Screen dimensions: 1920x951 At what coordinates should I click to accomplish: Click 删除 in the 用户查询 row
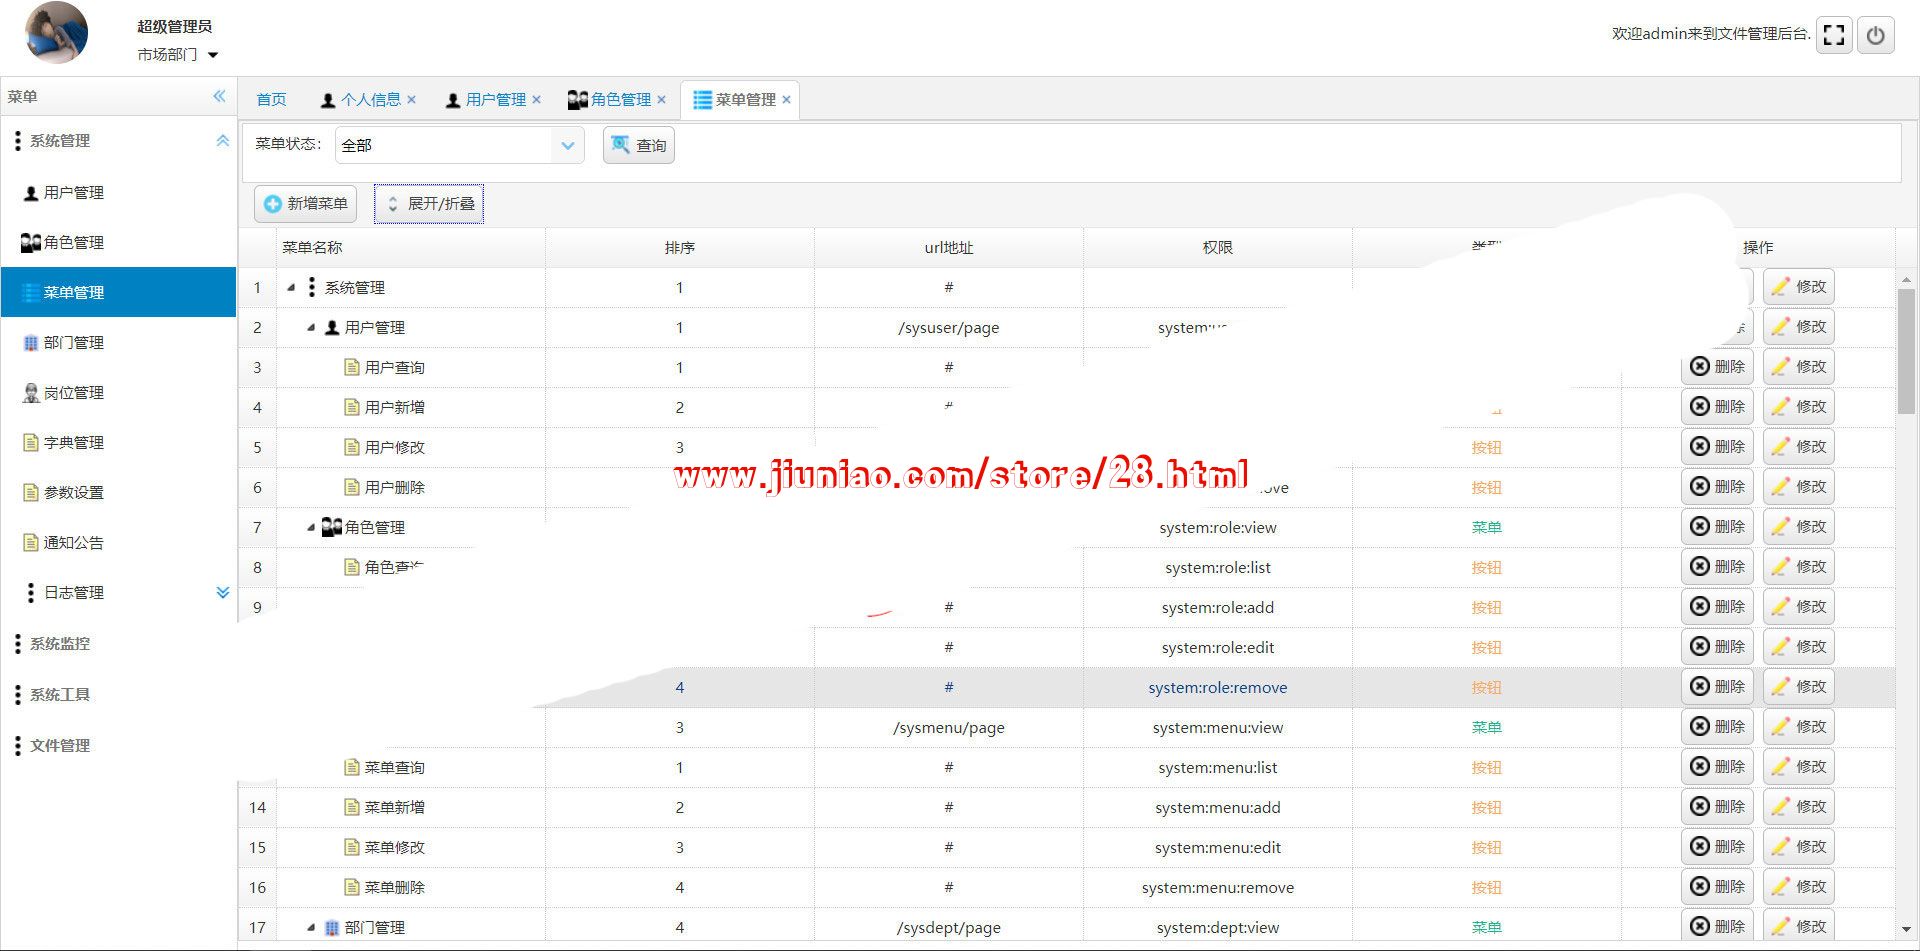pos(1717,367)
